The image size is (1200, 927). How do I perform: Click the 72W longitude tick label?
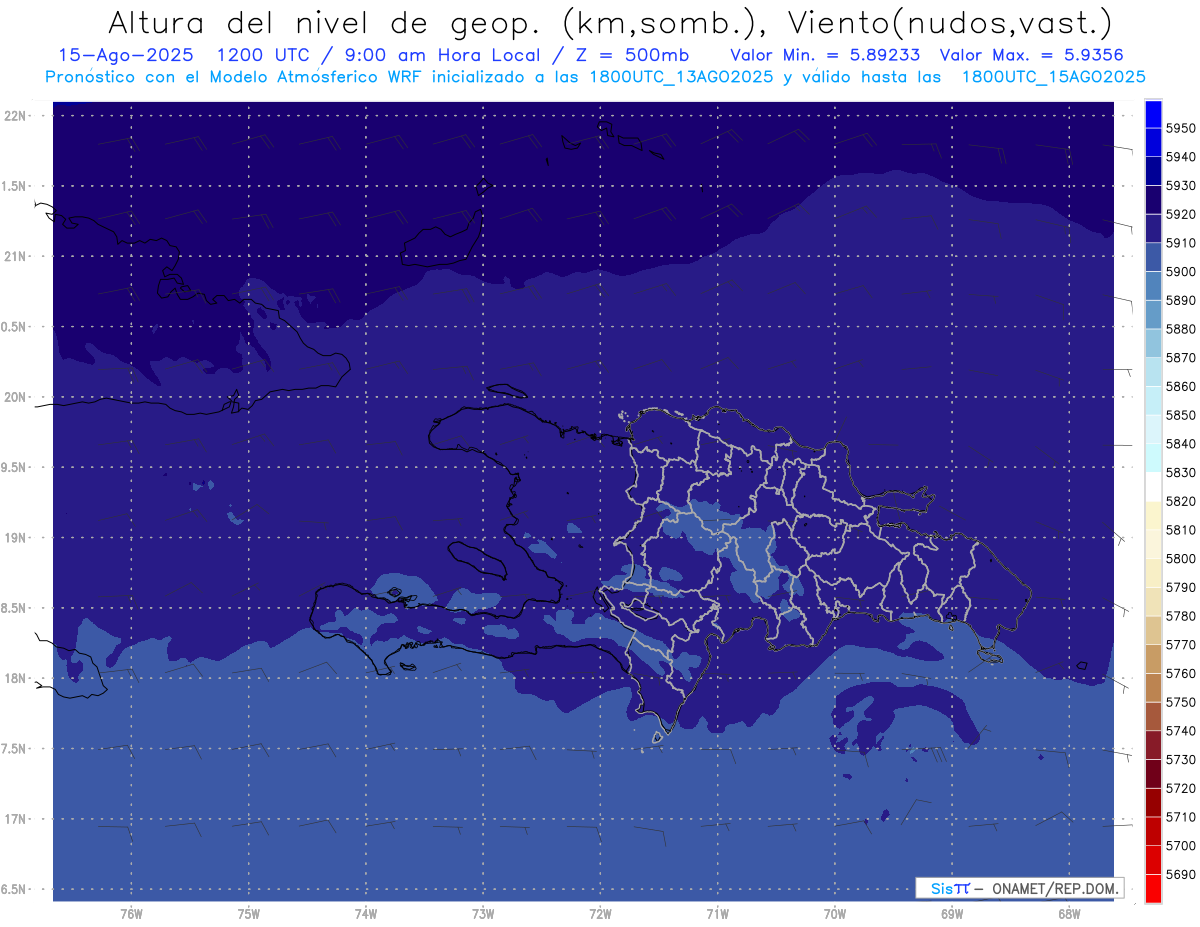600,913
